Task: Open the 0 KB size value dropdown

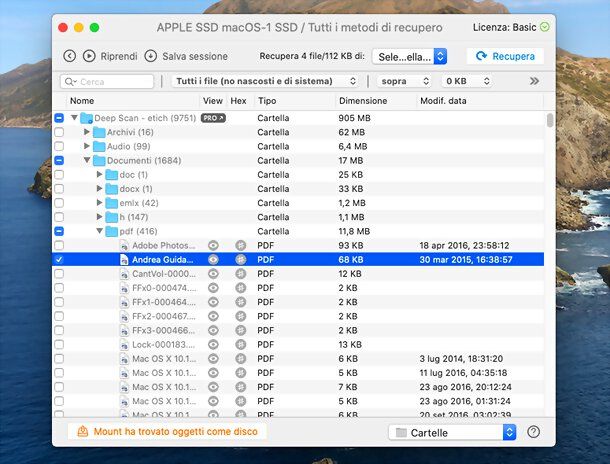Action: pos(467,81)
